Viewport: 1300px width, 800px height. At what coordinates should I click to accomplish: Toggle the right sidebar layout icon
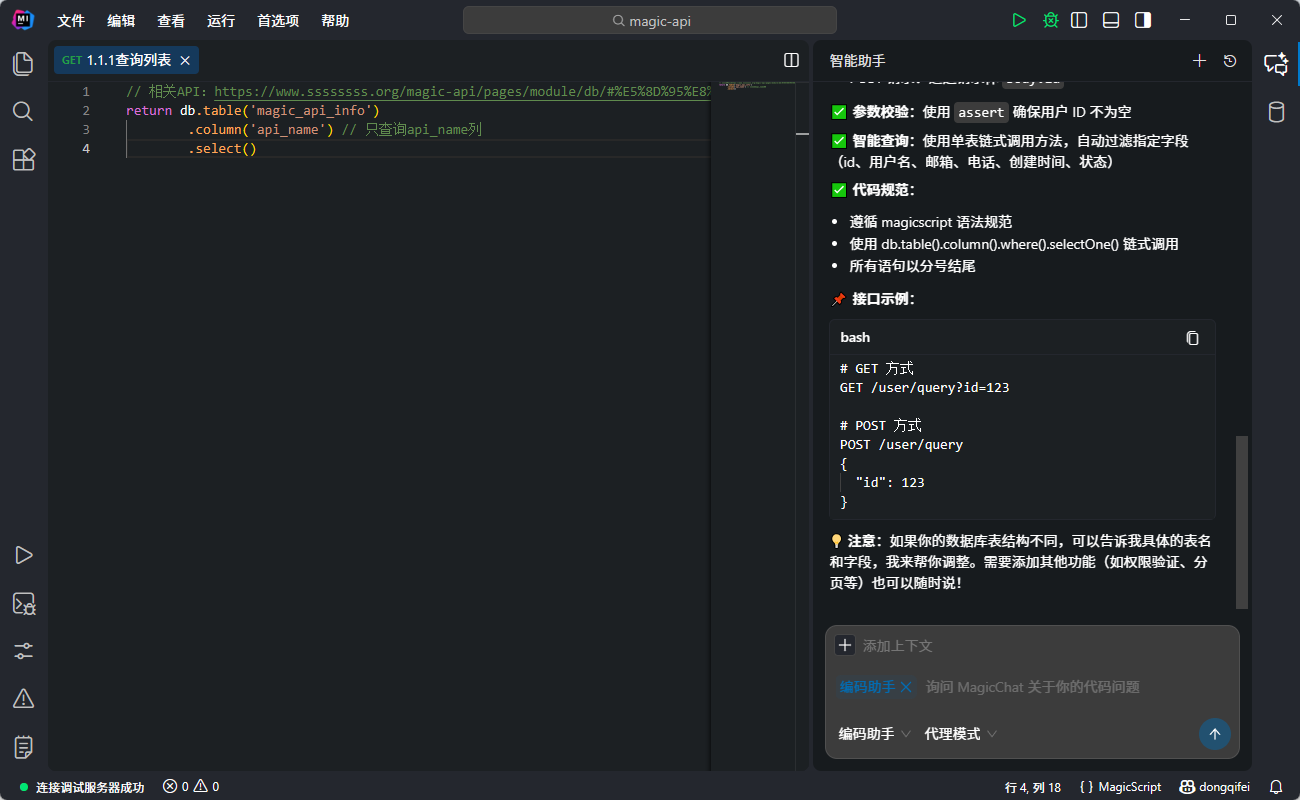point(1142,20)
